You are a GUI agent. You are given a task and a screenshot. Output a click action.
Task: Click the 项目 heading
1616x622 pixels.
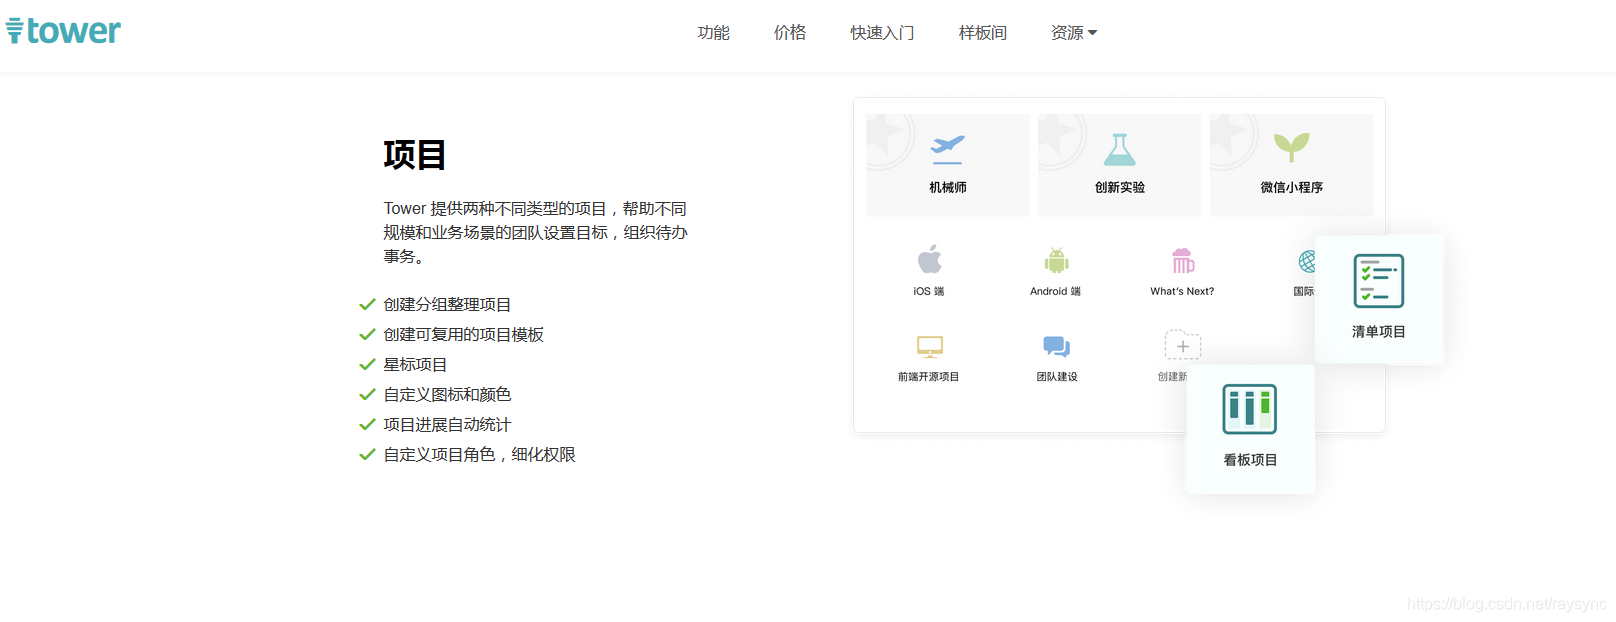(x=414, y=155)
